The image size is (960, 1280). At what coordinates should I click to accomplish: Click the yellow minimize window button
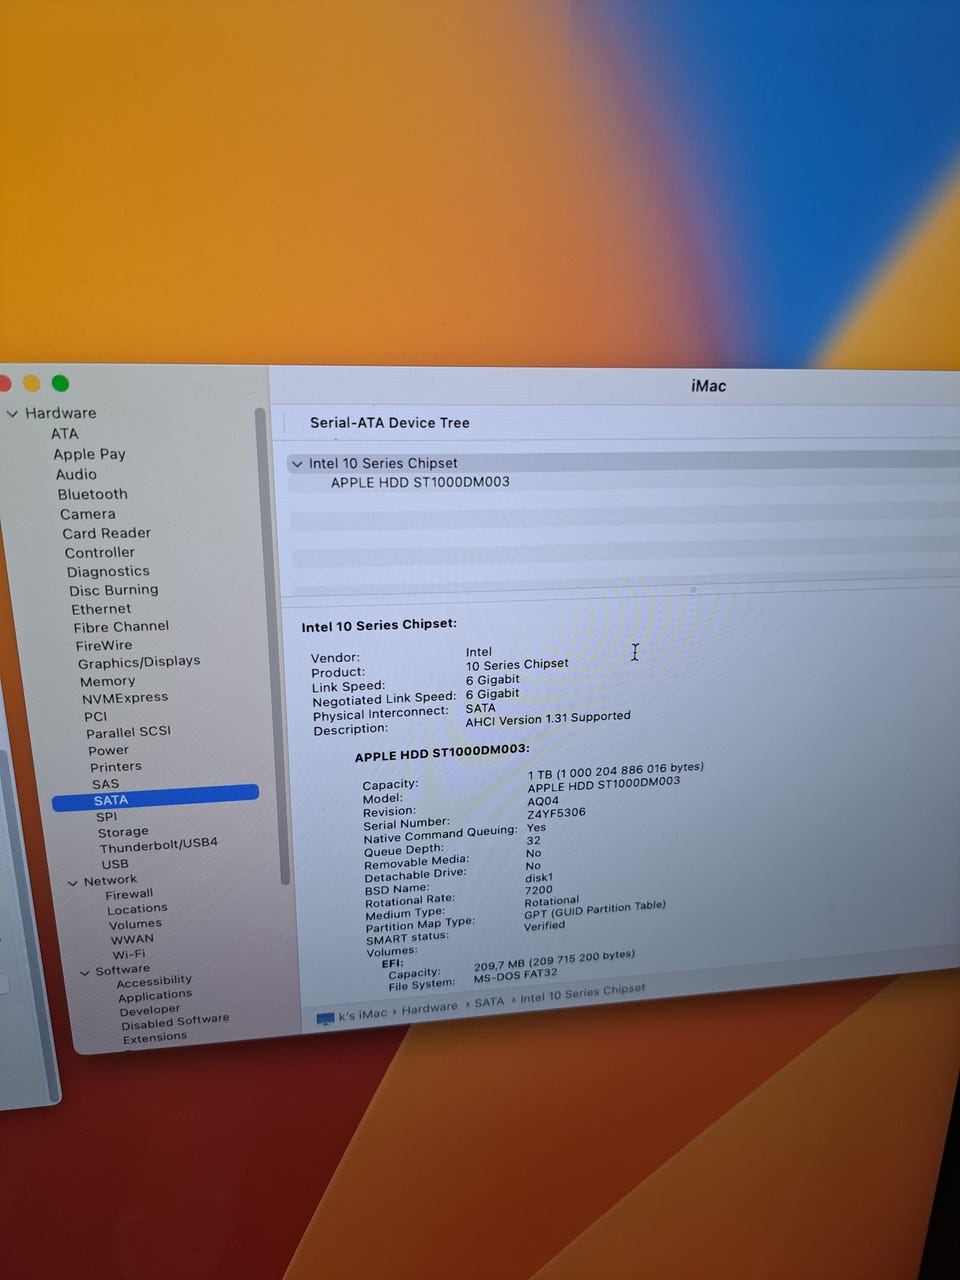click(x=32, y=383)
